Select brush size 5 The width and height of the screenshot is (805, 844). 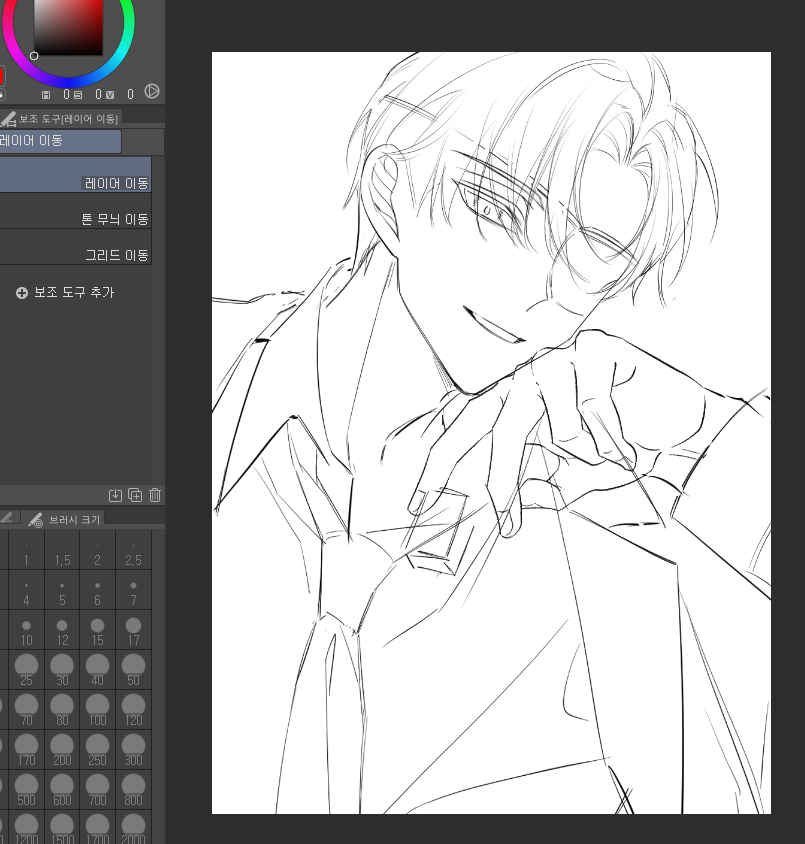click(62, 590)
